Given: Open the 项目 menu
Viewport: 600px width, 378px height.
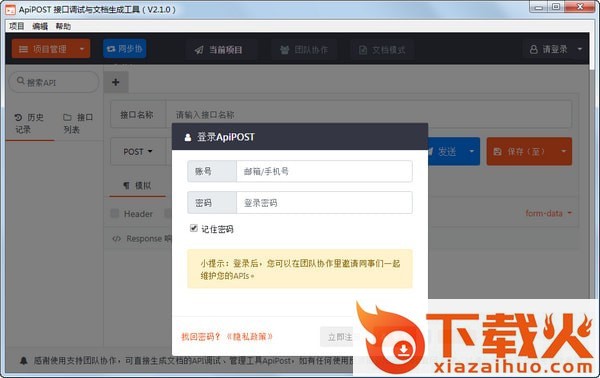Looking at the screenshot, I should [16, 26].
